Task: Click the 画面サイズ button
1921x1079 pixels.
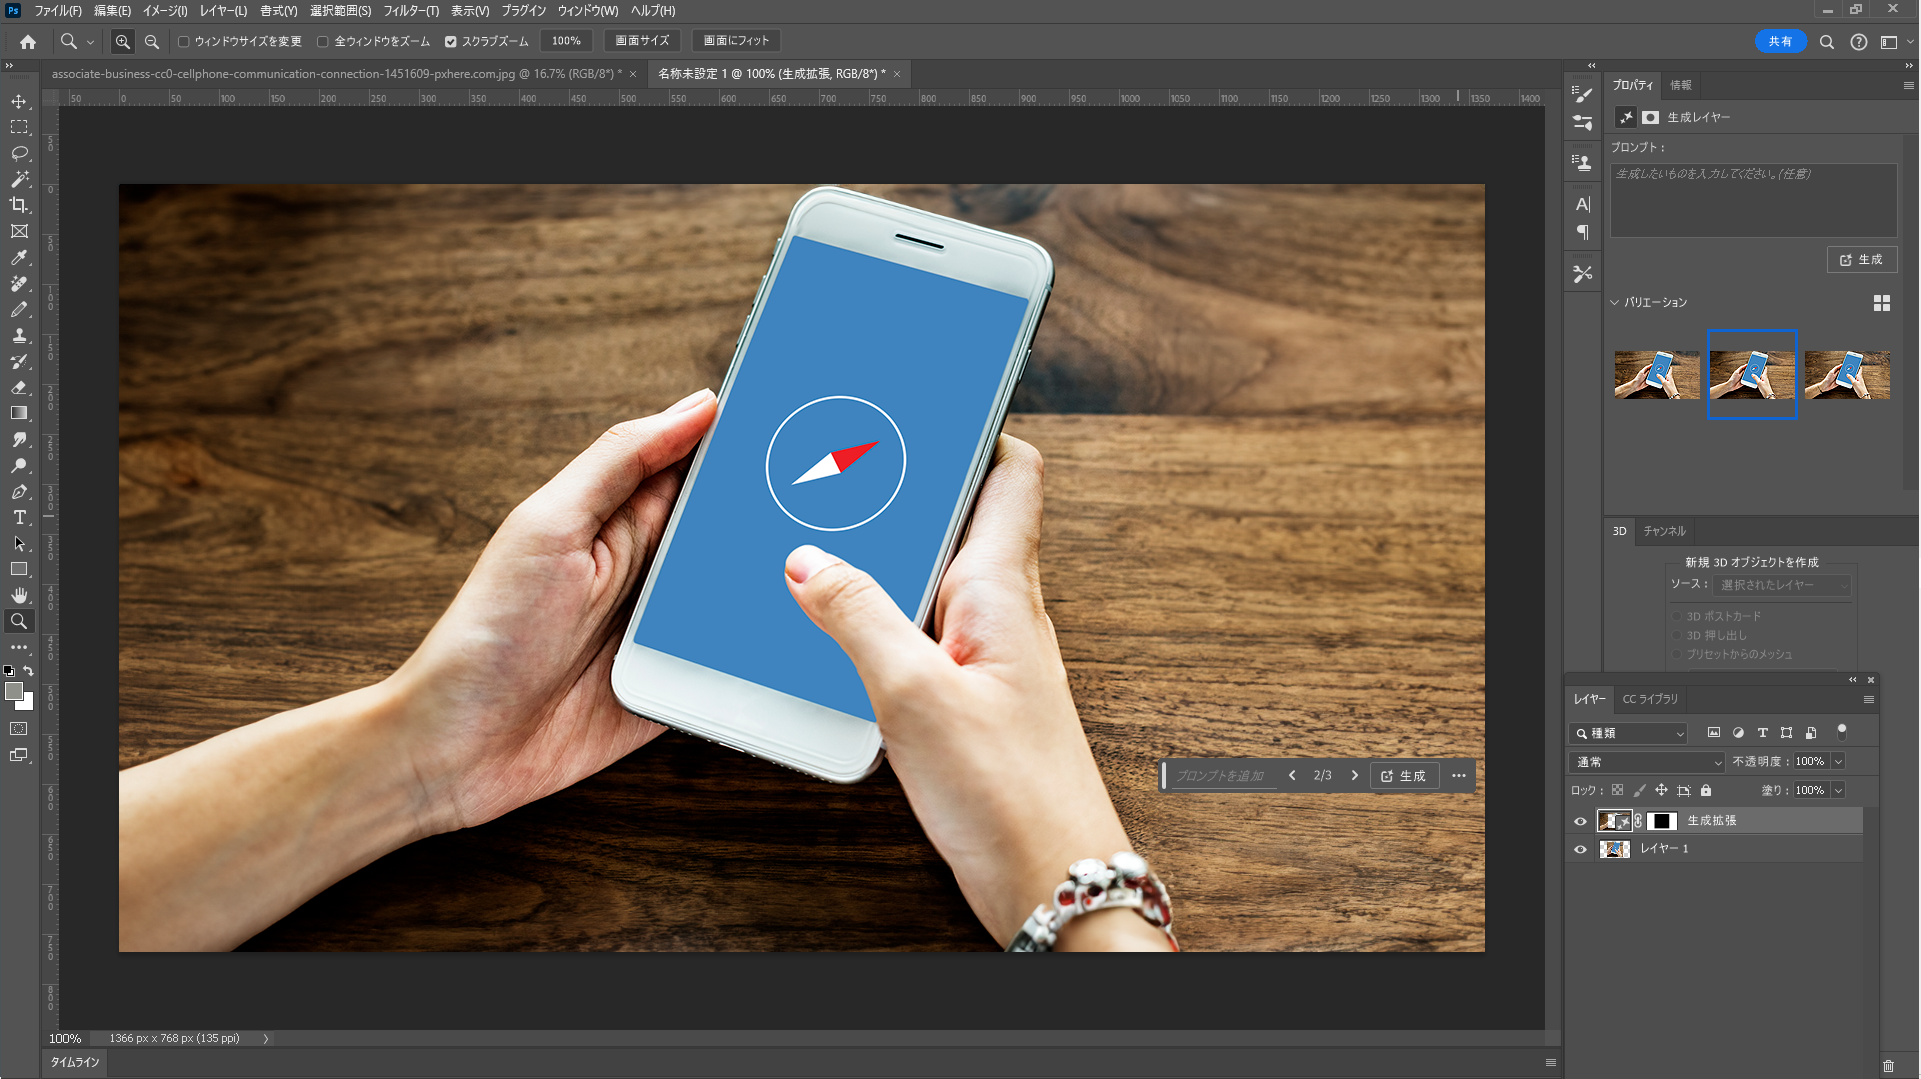Action: pos(642,41)
